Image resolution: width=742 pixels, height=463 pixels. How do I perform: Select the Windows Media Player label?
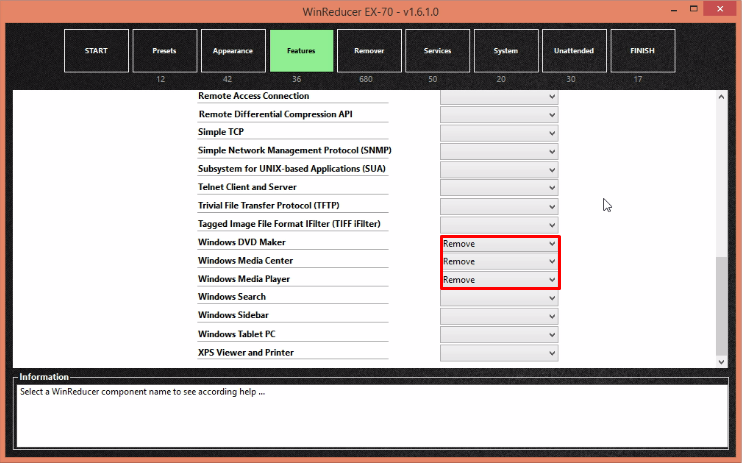pos(244,279)
